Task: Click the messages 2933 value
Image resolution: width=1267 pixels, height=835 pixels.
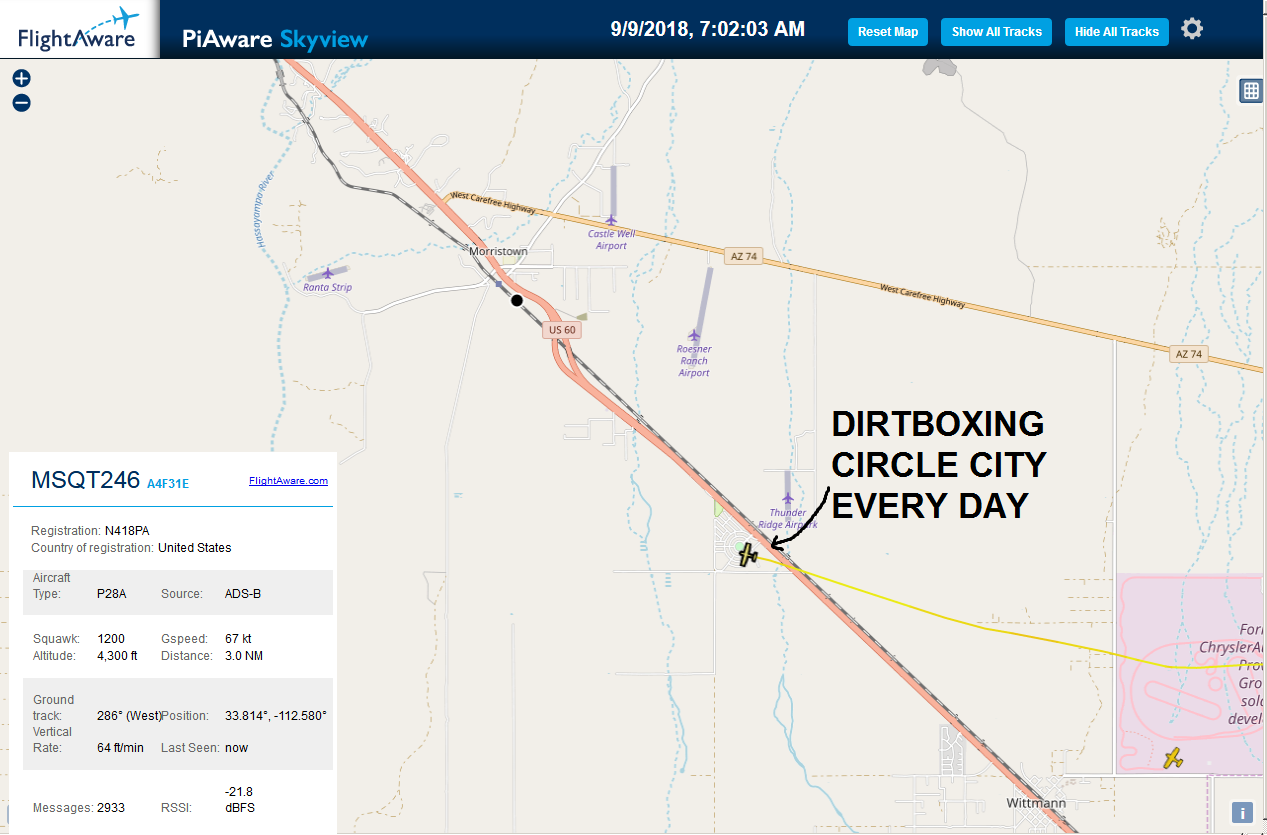Action: [x=111, y=807]
